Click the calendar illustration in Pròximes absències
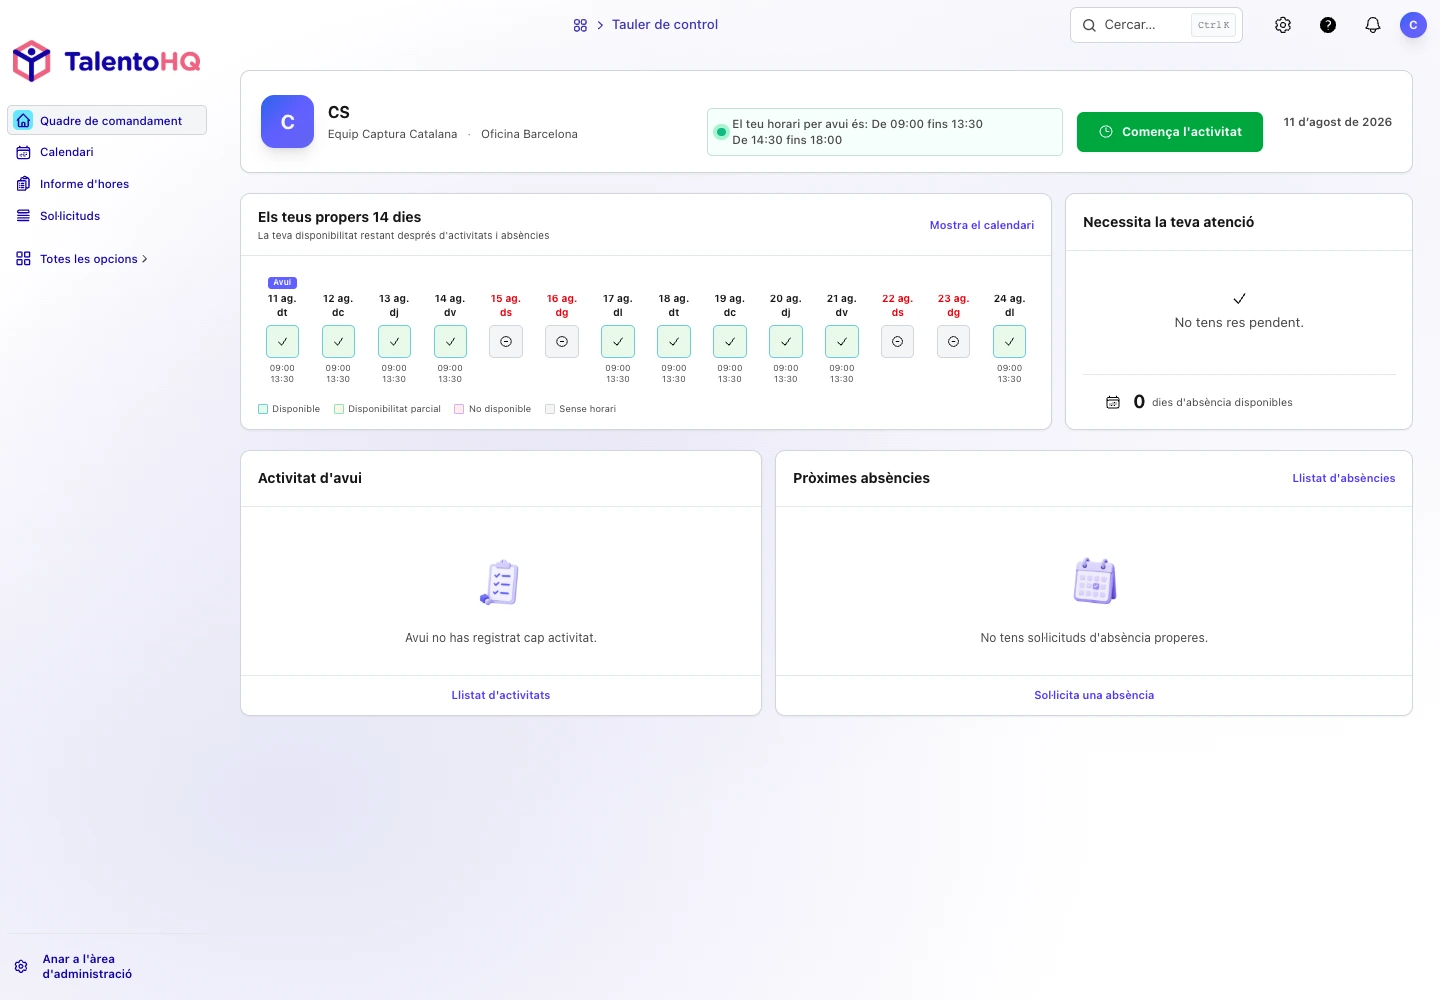This screenshot has width=1440, height=1000. [x=1094, y=581]
